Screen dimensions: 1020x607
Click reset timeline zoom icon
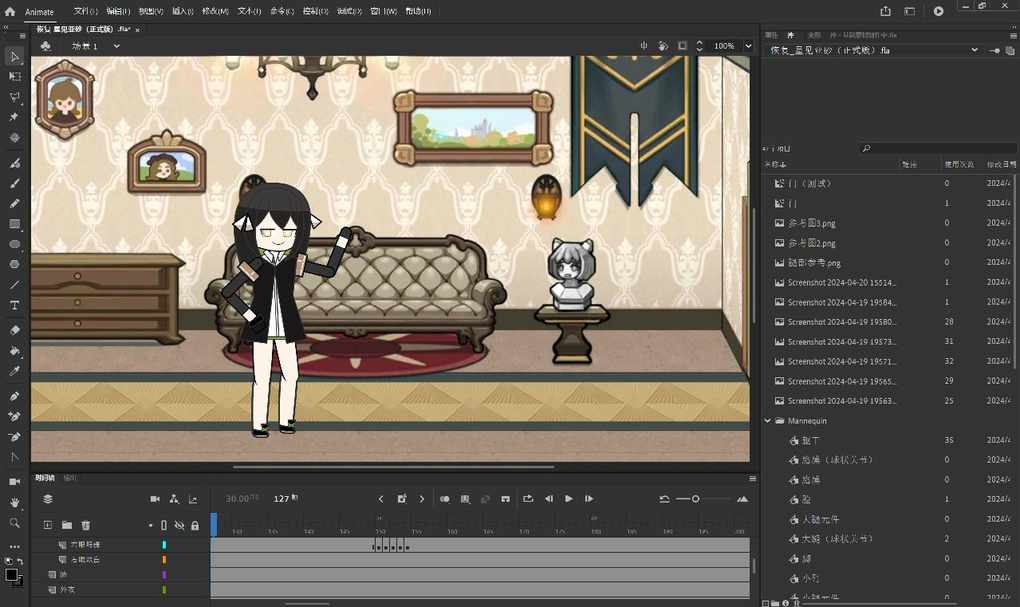point(664,499)
